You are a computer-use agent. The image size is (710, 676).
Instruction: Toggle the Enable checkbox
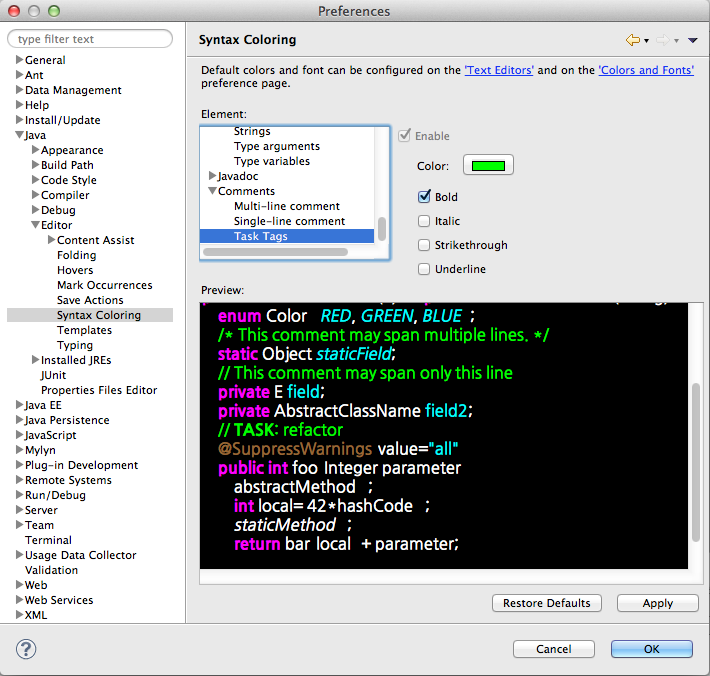tap(404, 135)
